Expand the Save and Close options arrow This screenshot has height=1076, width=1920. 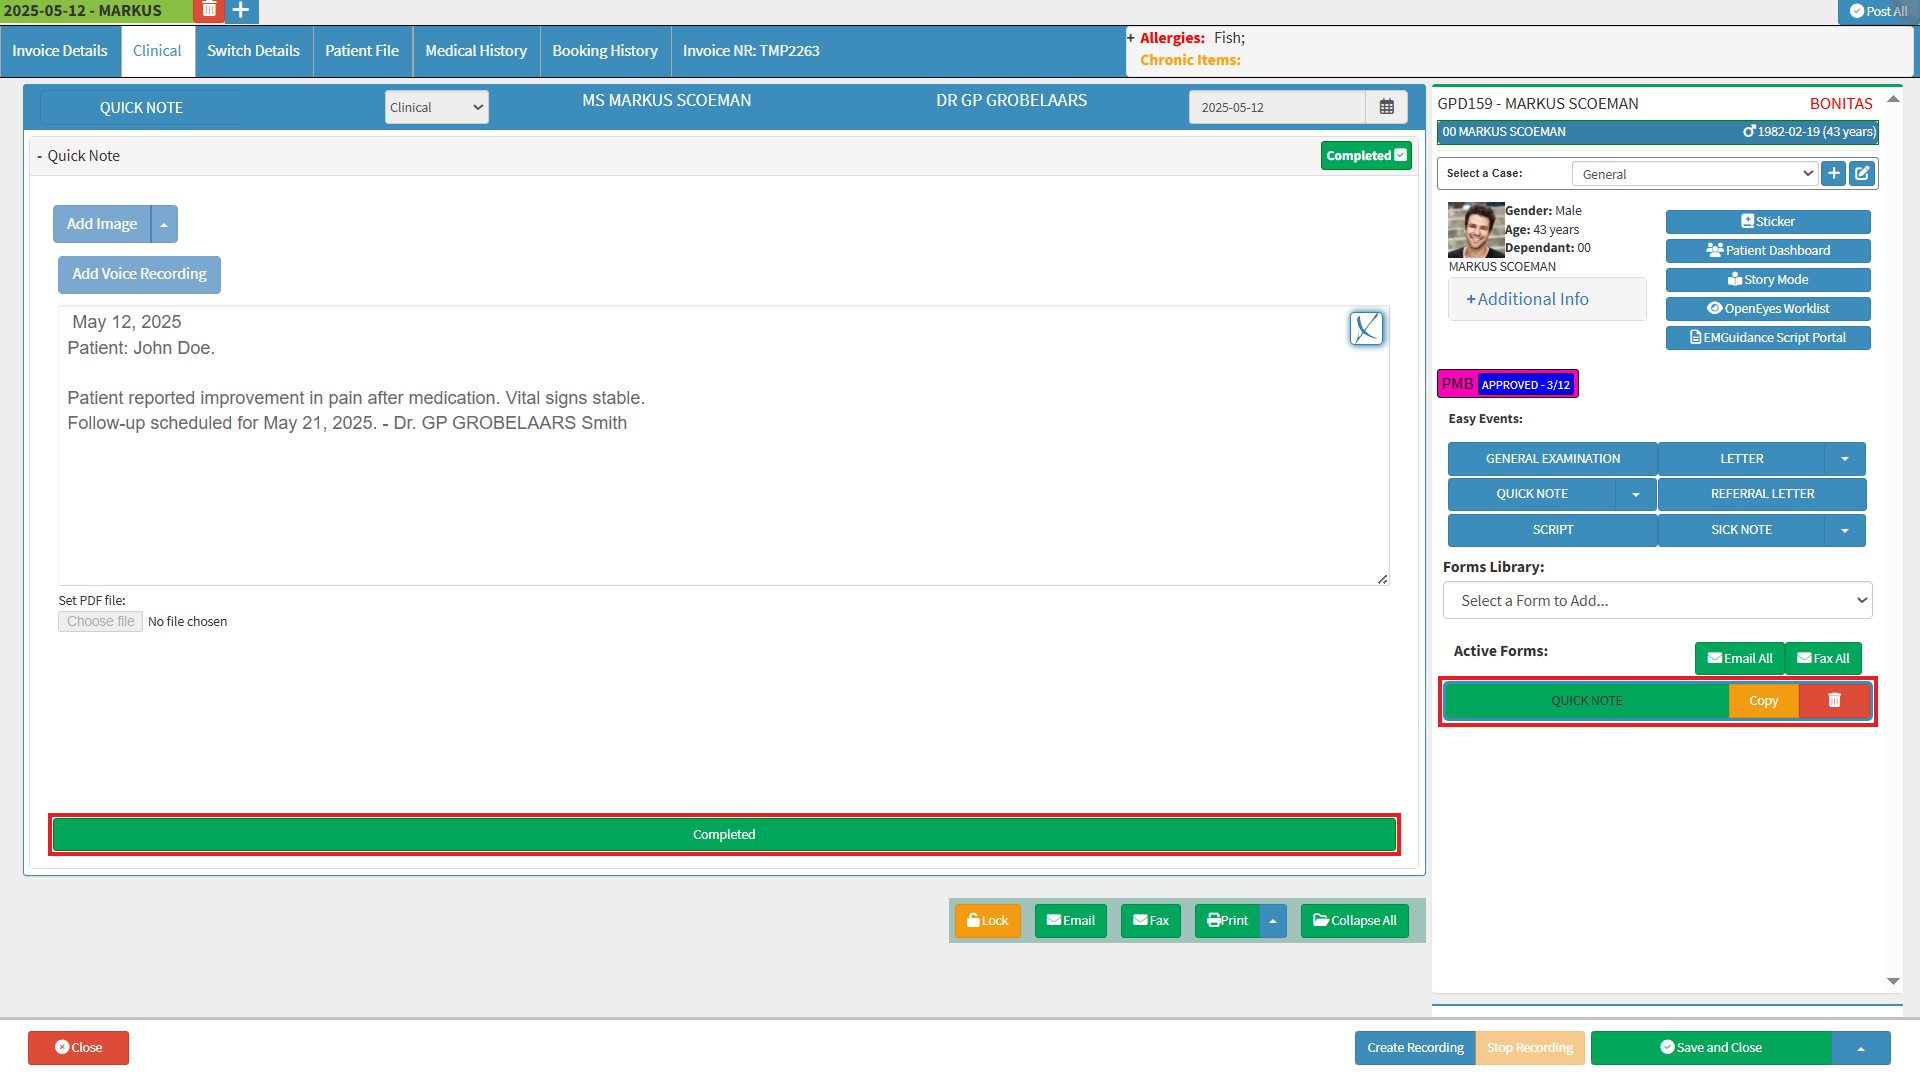(x=1861, y=1048)
